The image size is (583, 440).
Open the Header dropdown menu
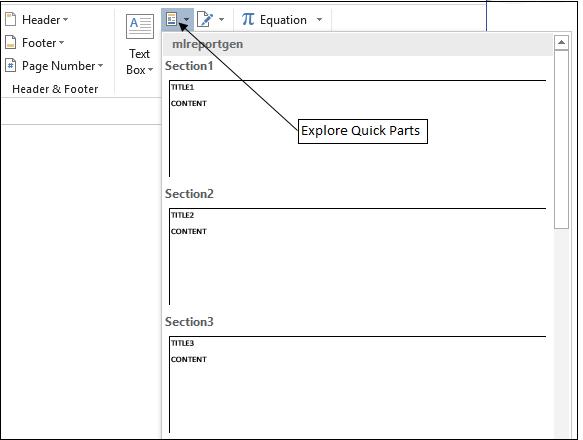(45, 19)
